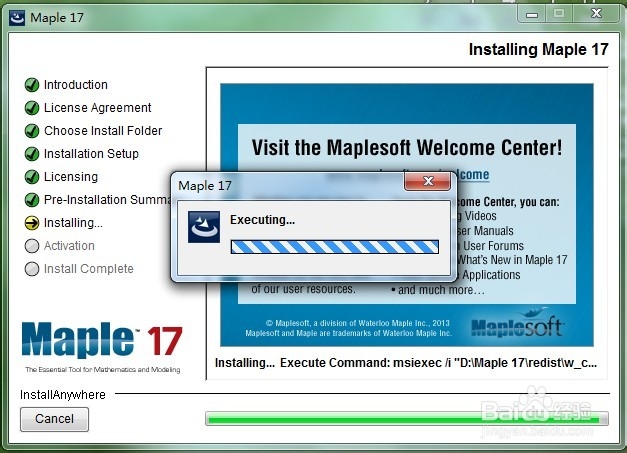Select the Choose Install Folder step label
The width and height of the screenshot is (627, 453).
(x=103, y=131)
